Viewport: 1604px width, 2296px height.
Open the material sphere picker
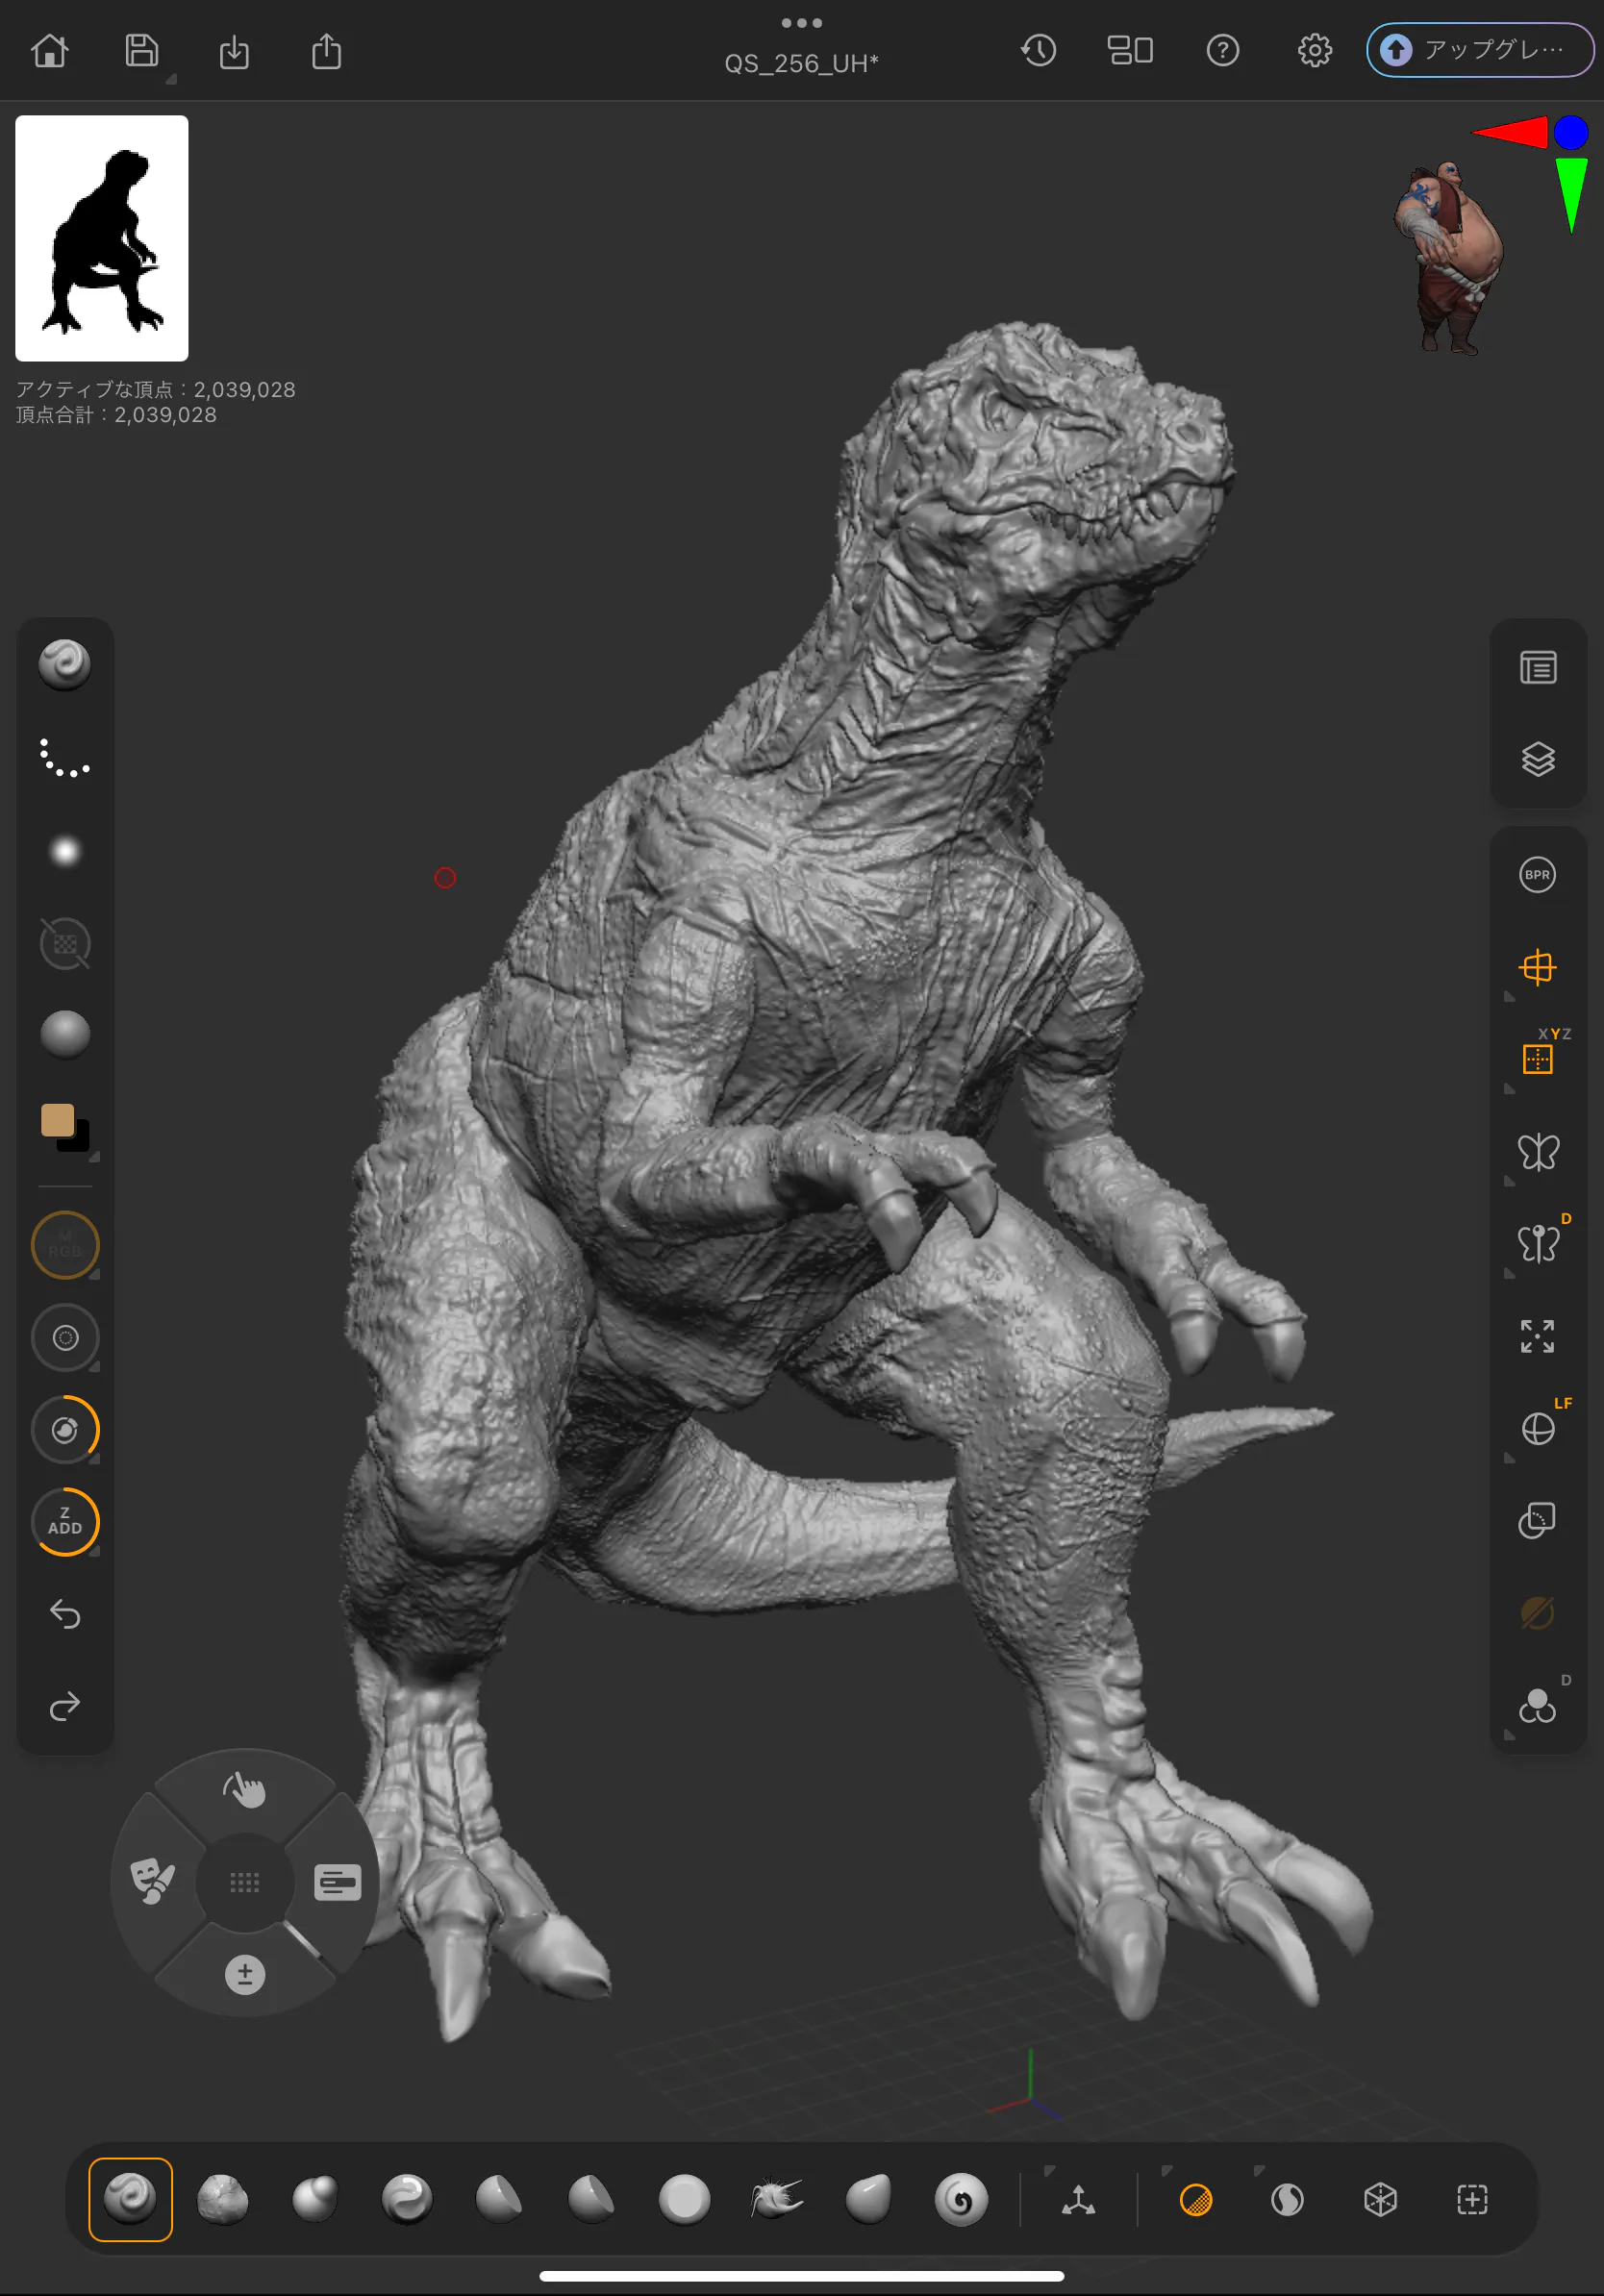65,1034
